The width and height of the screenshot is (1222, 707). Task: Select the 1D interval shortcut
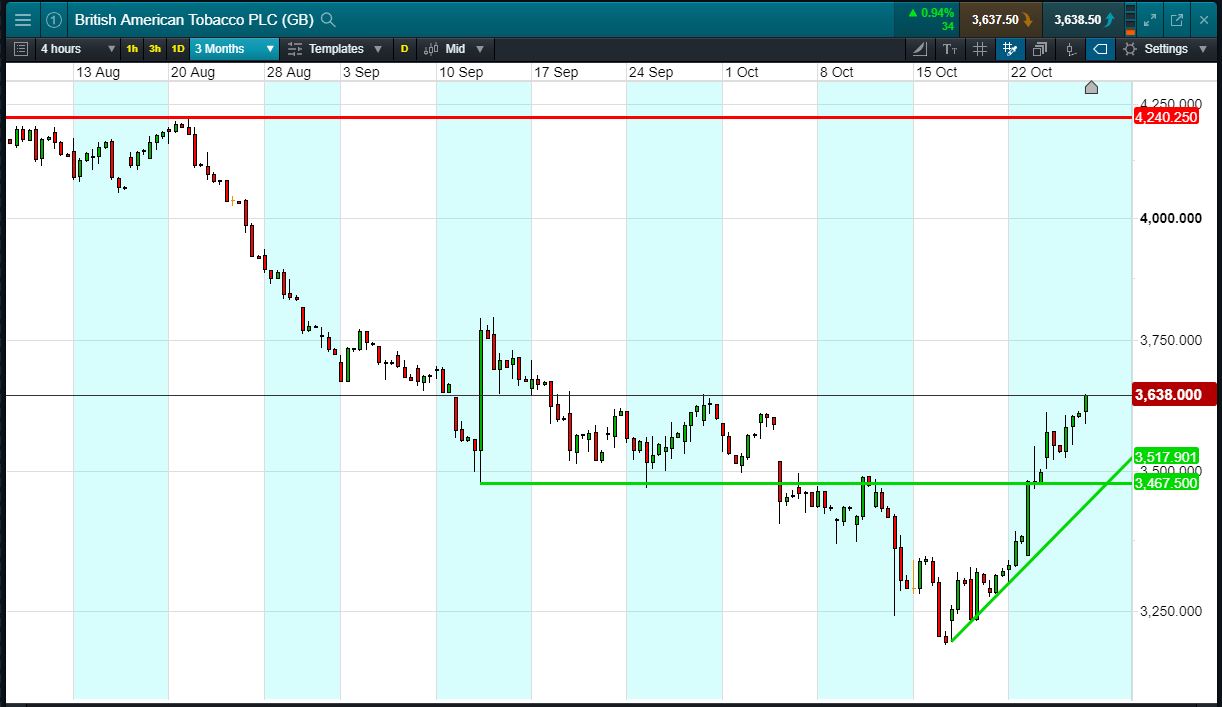tap(178, 48)
